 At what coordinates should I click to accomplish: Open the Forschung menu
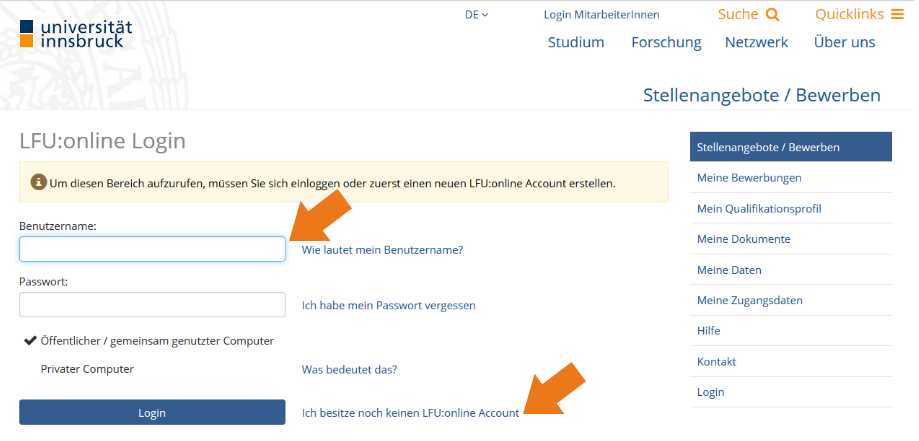click(x=666, y=42)
